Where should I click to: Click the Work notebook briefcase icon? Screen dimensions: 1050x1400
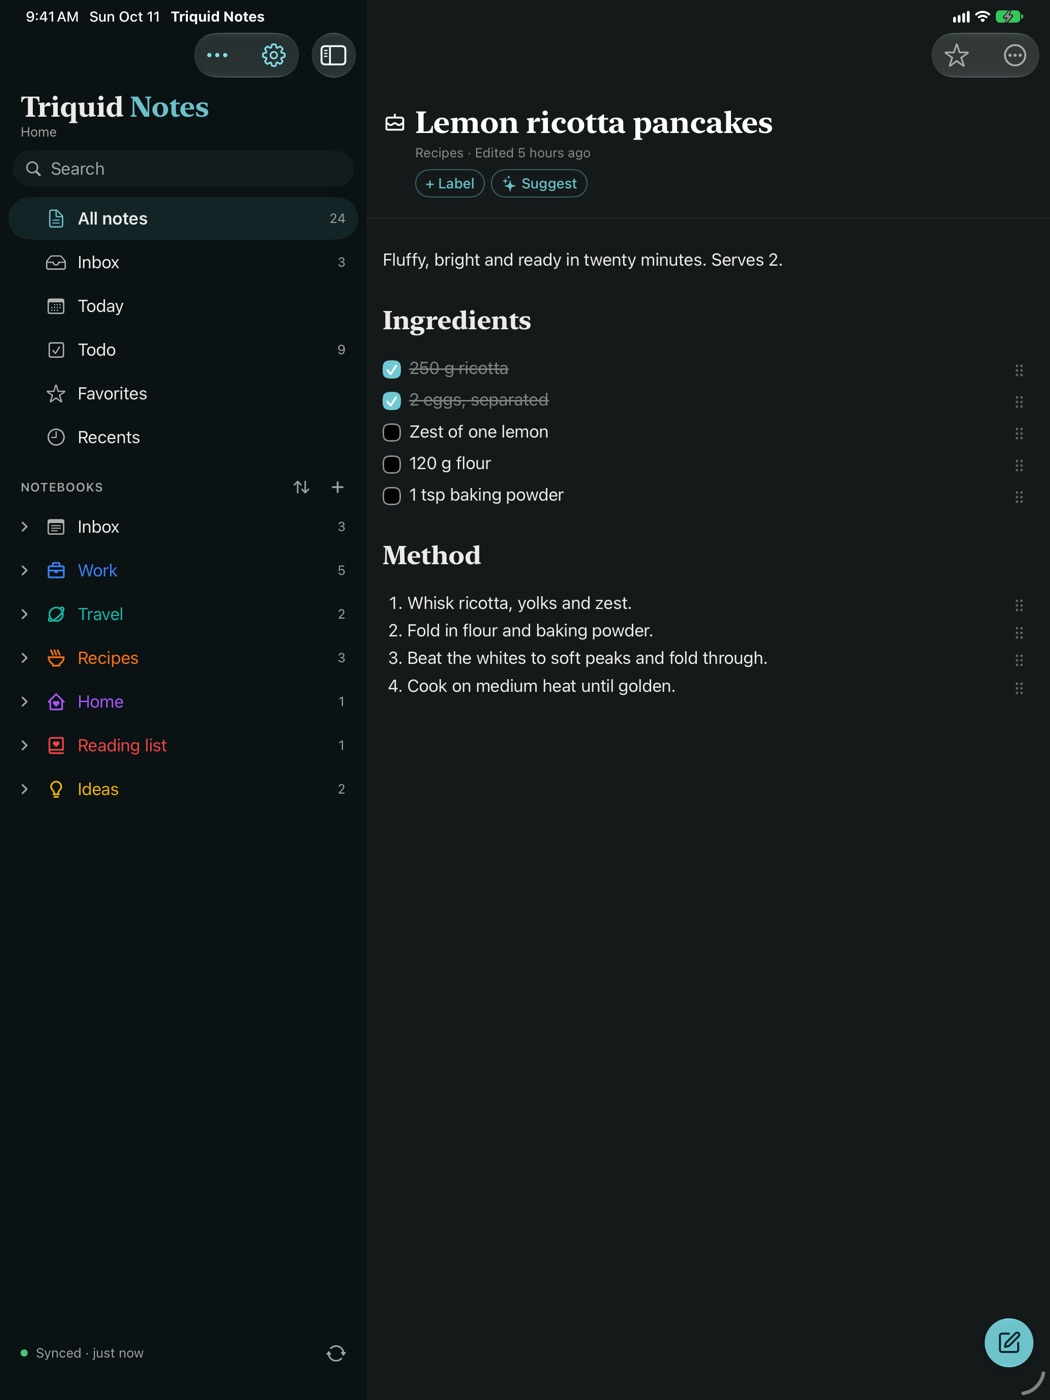pos(56,570)
